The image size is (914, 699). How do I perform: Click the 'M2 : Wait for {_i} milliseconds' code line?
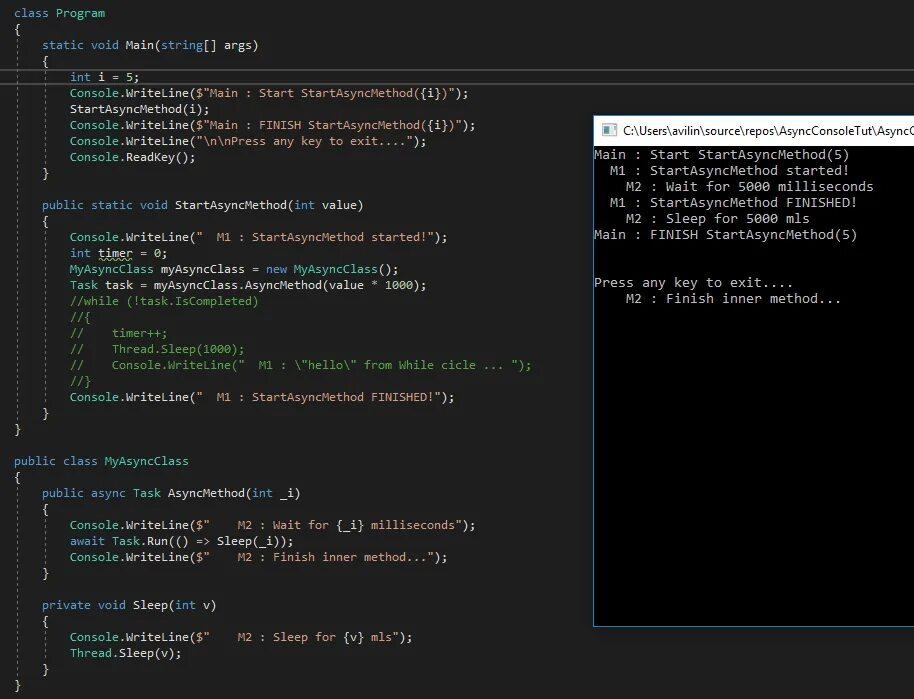click(x=272, y=525)
